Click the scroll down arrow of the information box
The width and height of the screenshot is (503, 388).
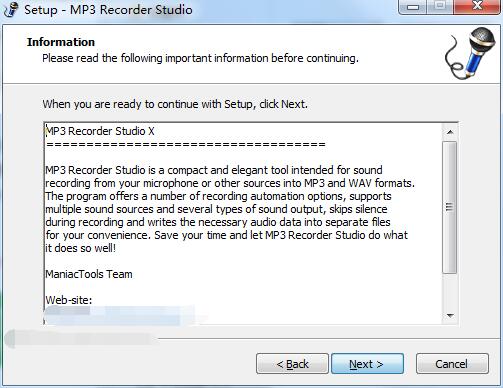450,315
